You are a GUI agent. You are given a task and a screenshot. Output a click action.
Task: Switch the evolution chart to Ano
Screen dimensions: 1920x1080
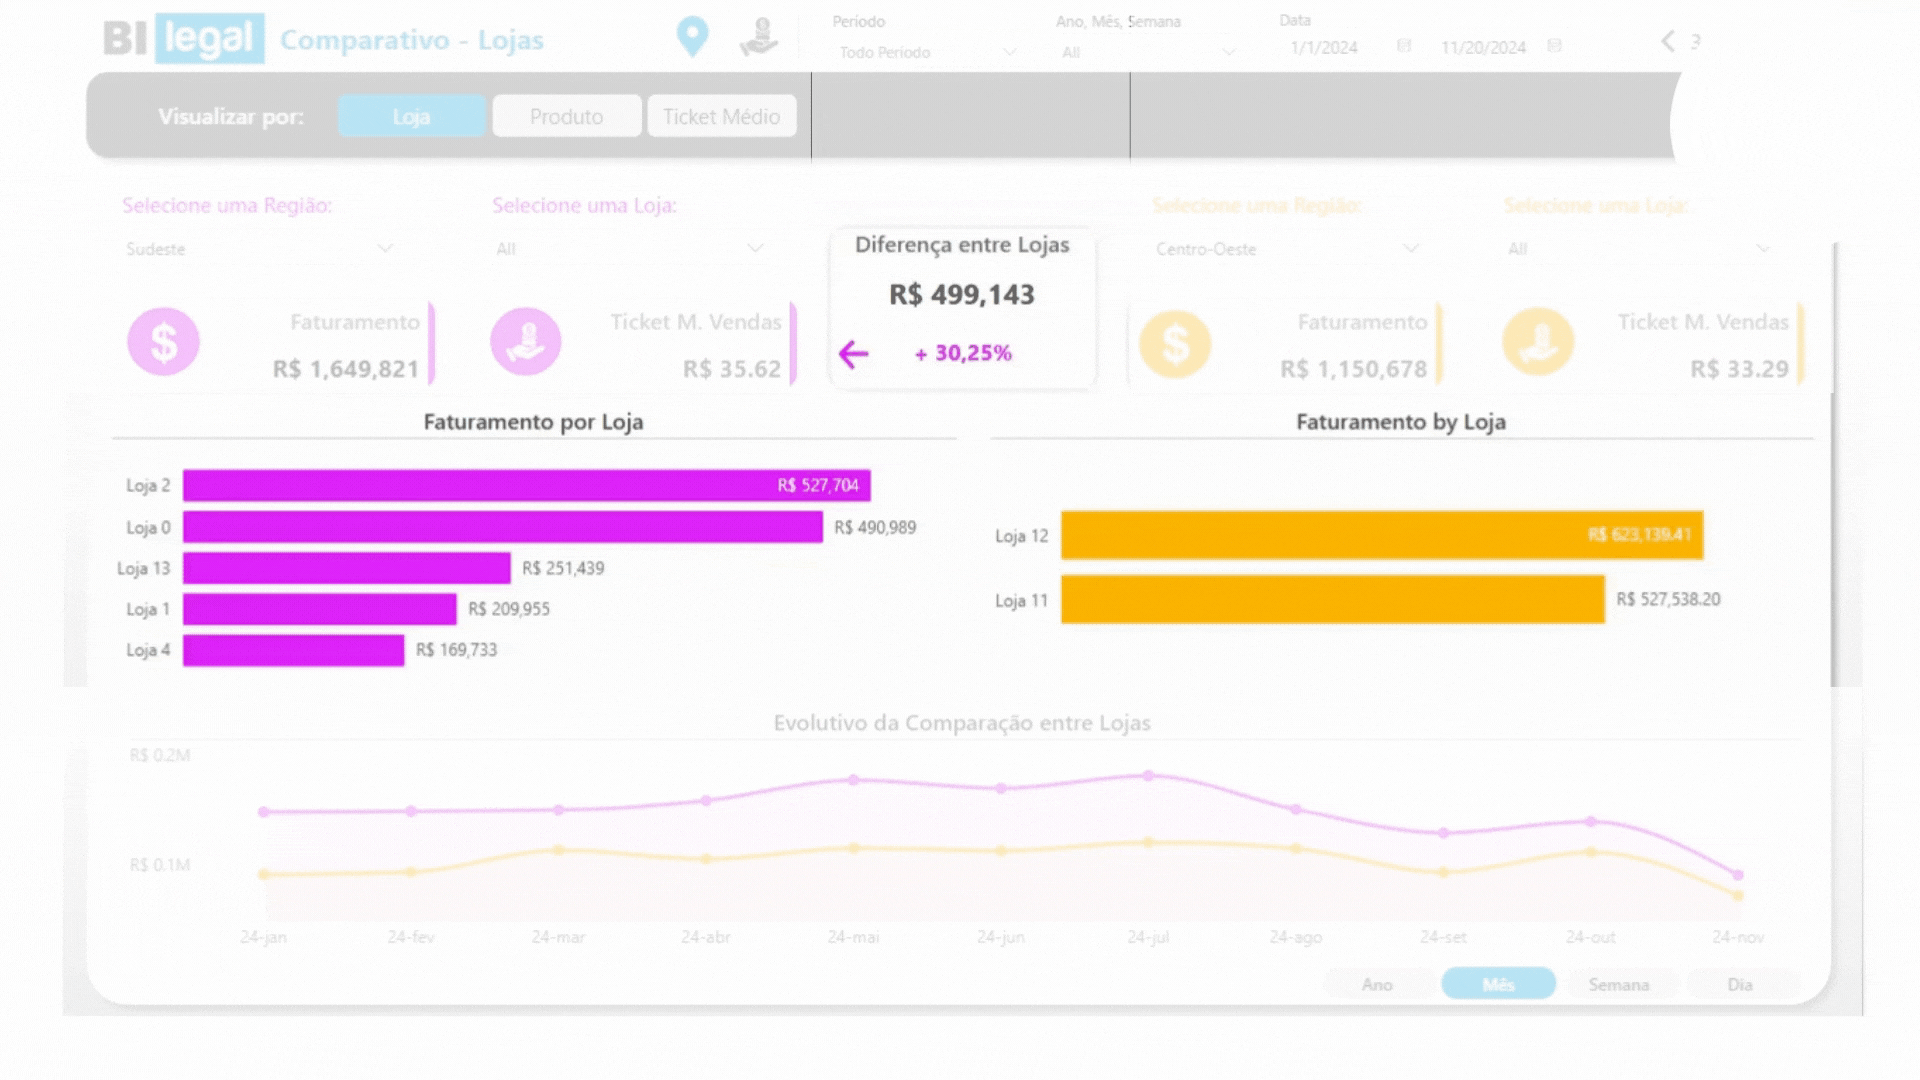point(1377,984)
